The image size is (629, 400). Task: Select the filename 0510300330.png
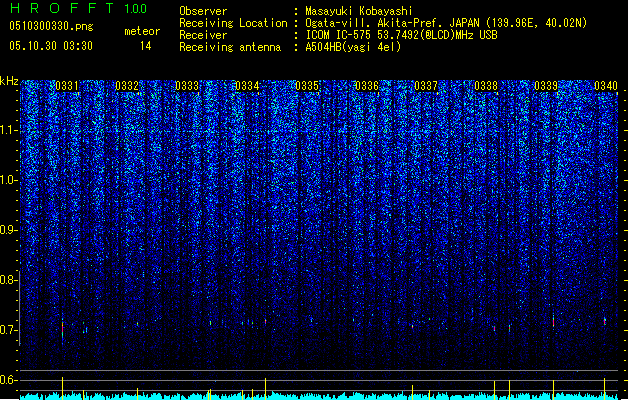[x=51, y=26]
